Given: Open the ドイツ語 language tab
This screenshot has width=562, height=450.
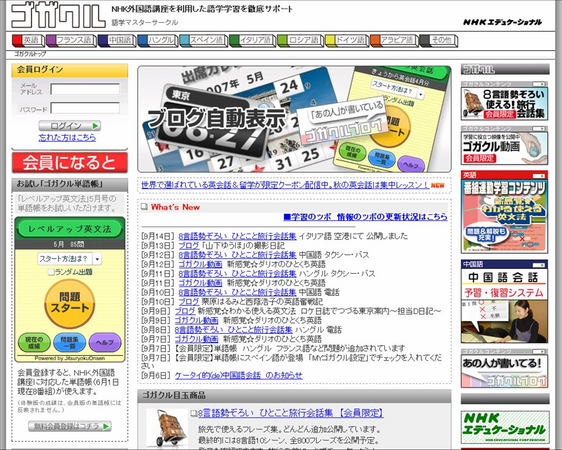Looking at the screenshot, I should [x=347, y=40].
